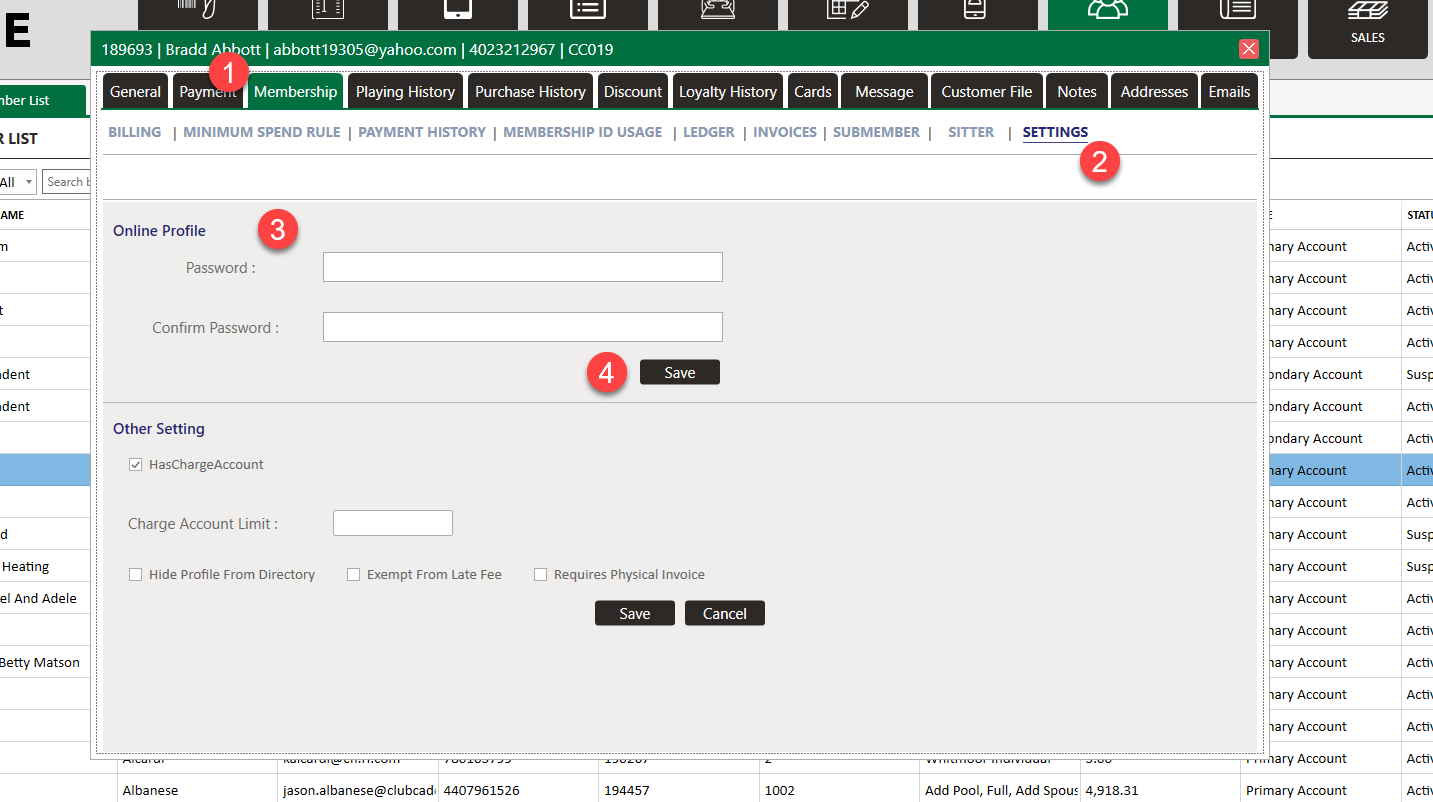Screen dimensions: 1433x802
Task: Open the green members icon in top toolbar
Action: (1107, 12)
